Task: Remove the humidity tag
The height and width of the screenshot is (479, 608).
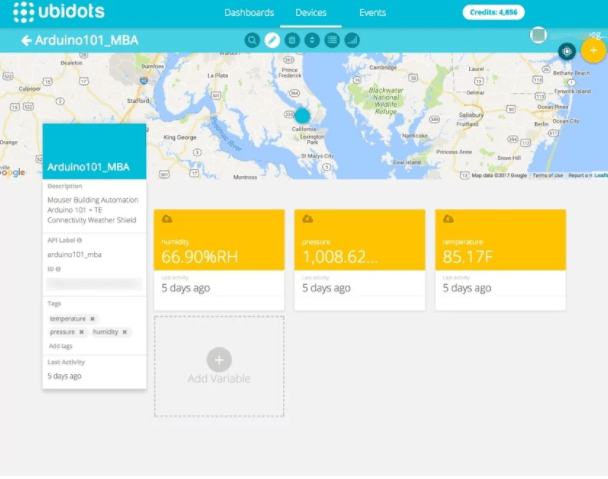Action: [x=124, y=332]
